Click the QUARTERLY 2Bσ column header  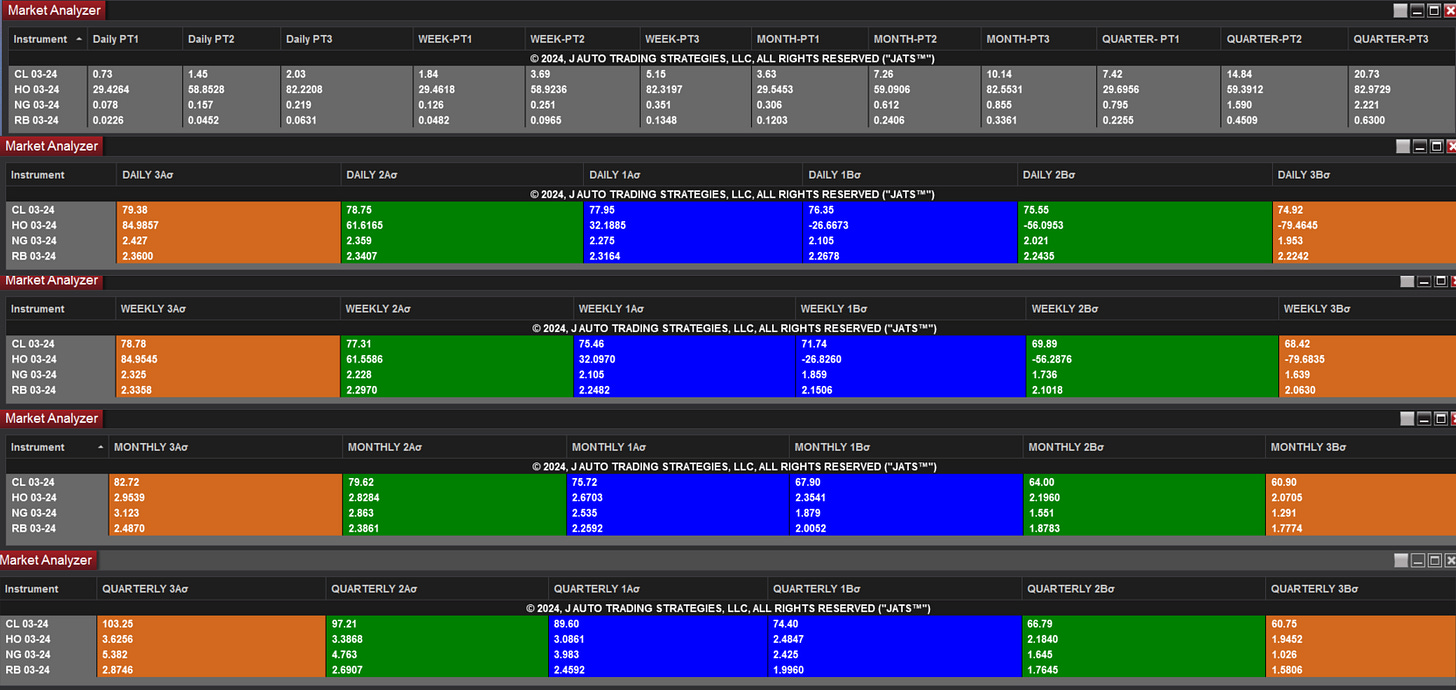pos(1143,589)
